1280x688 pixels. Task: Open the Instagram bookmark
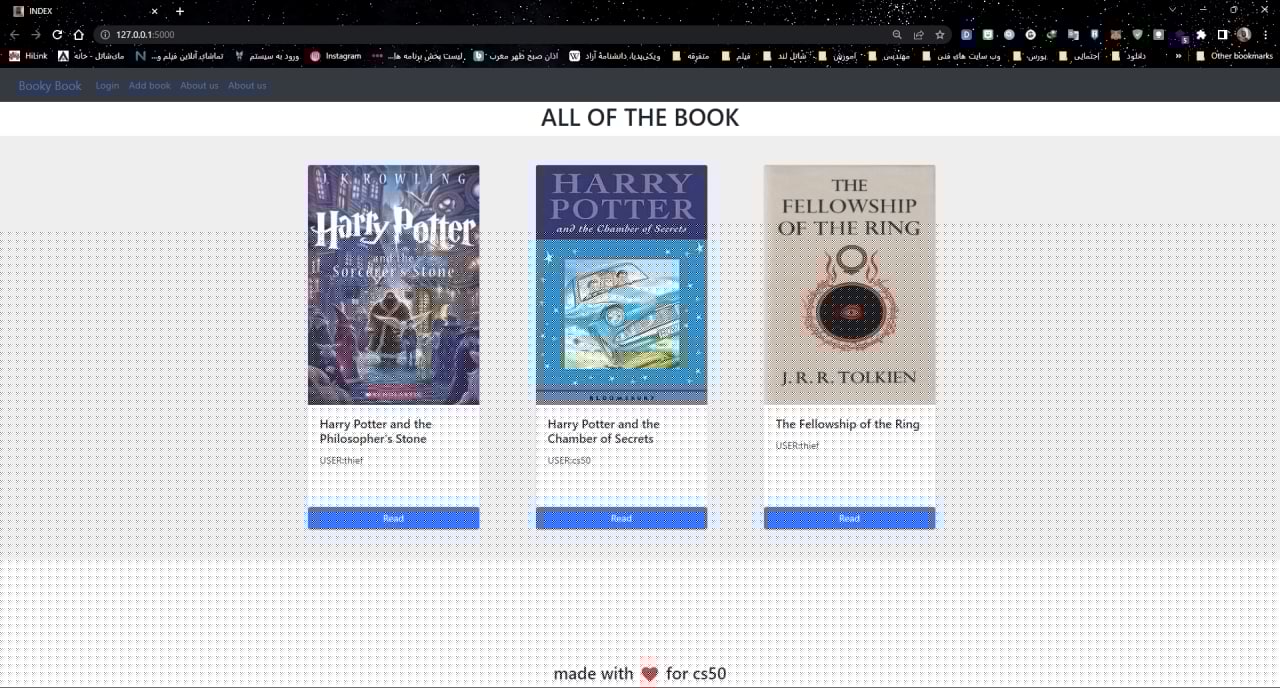pos(335,56)
